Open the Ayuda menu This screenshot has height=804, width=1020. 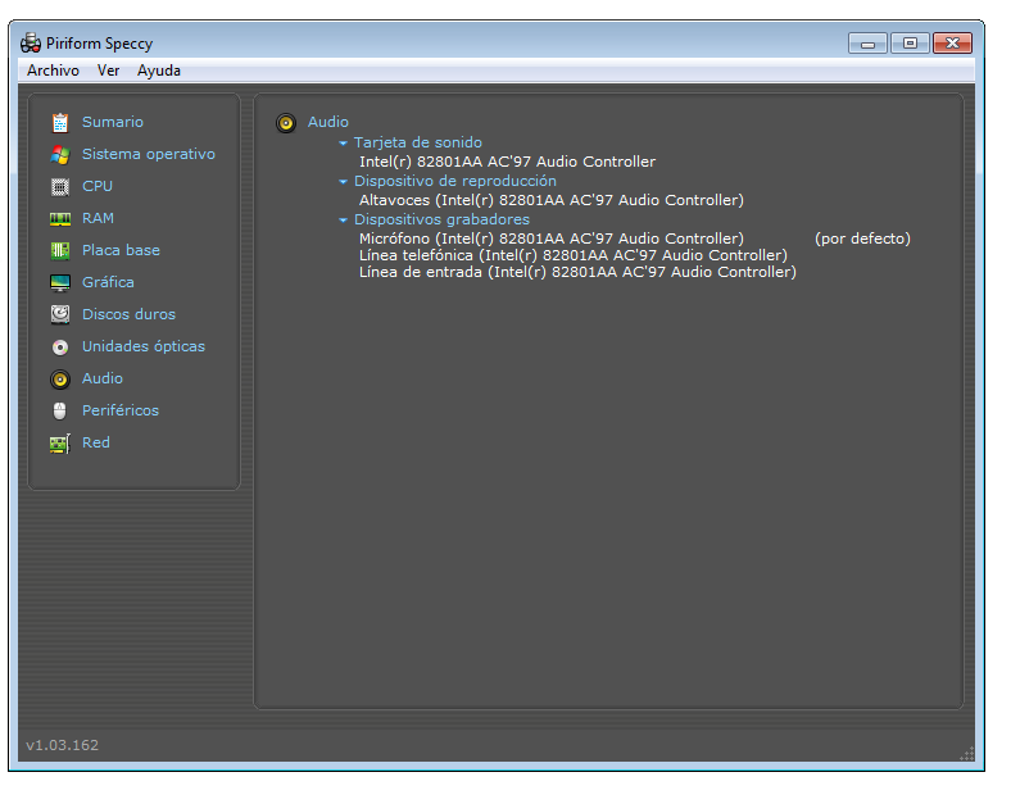pyautogui.click(x=159, y=70)
